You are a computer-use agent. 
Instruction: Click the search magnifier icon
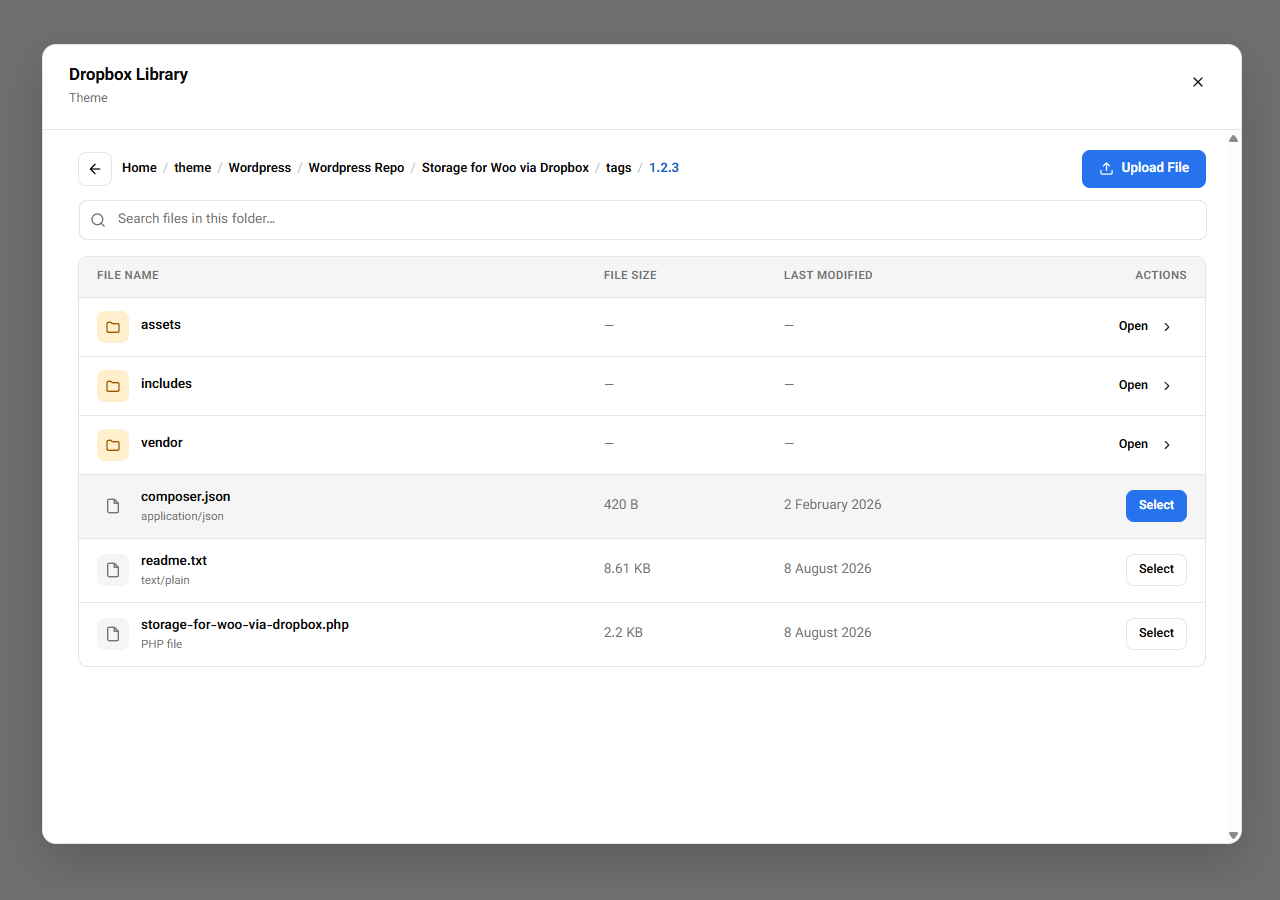pos(98,220)
